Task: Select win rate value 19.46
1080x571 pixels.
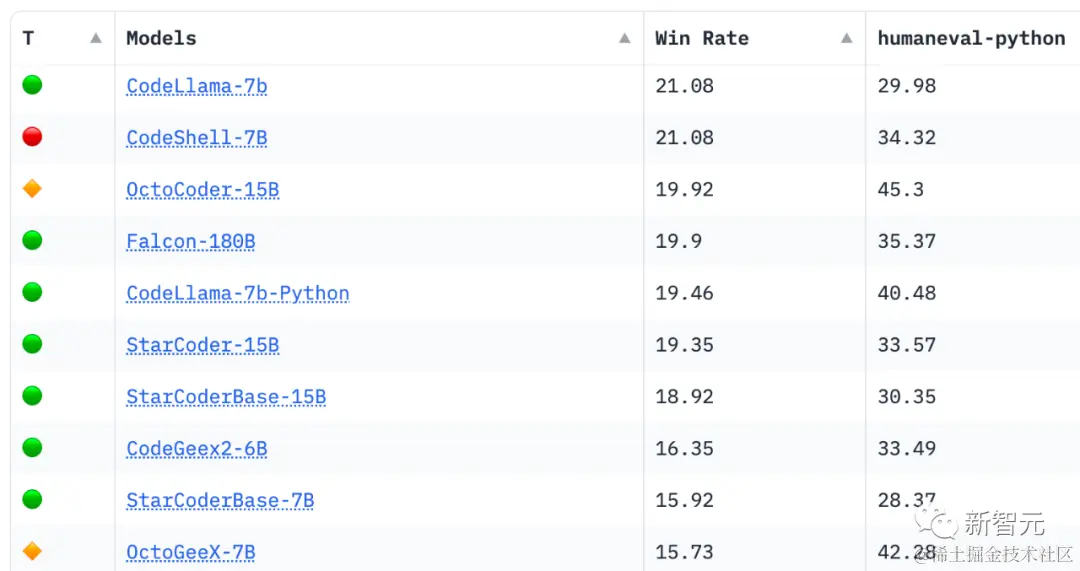Action: (685, 293)
